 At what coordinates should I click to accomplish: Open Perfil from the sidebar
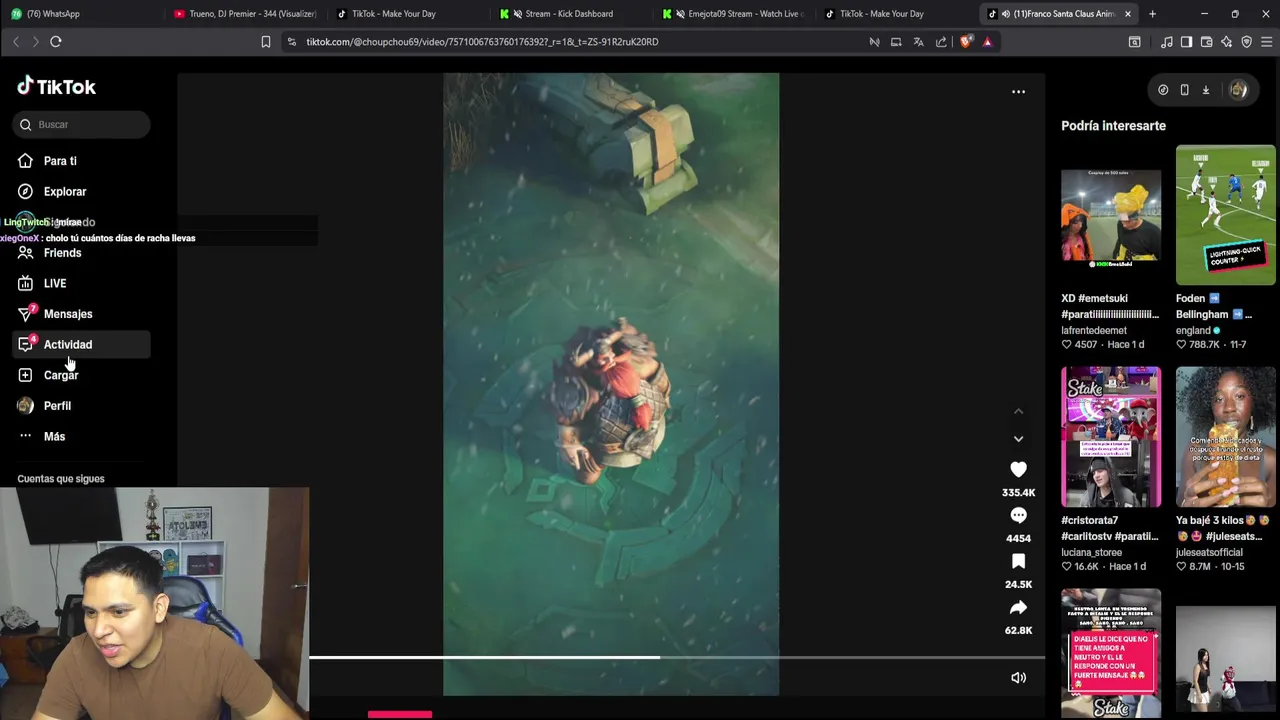click(82, 406)
